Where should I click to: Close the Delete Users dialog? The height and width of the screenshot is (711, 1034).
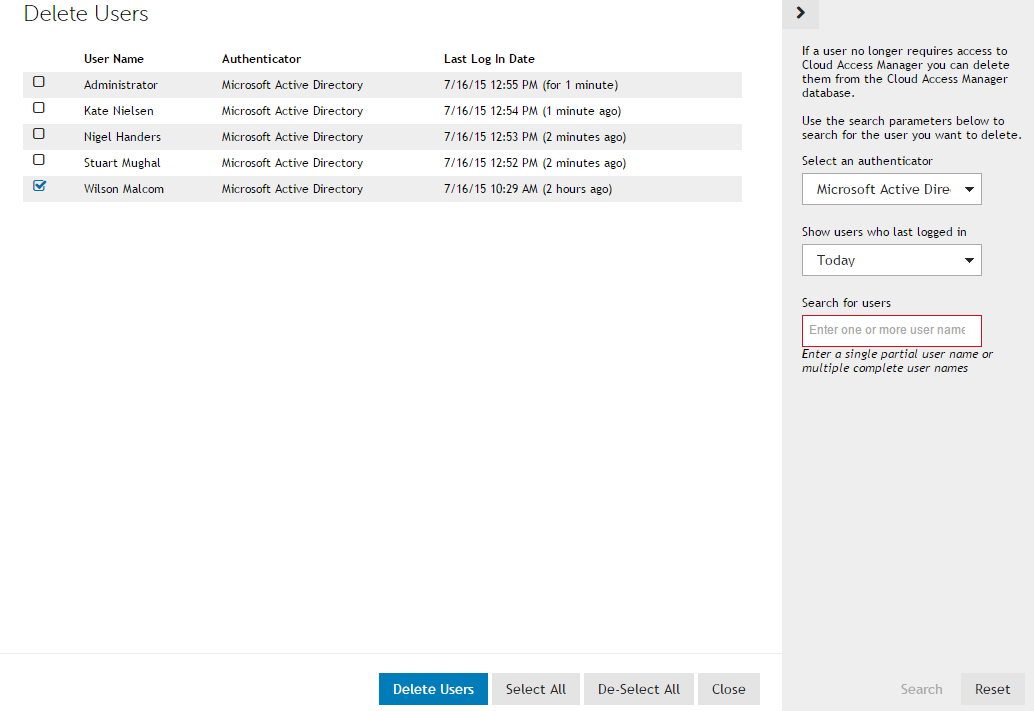pyautogui.click(x=728, y=689)
